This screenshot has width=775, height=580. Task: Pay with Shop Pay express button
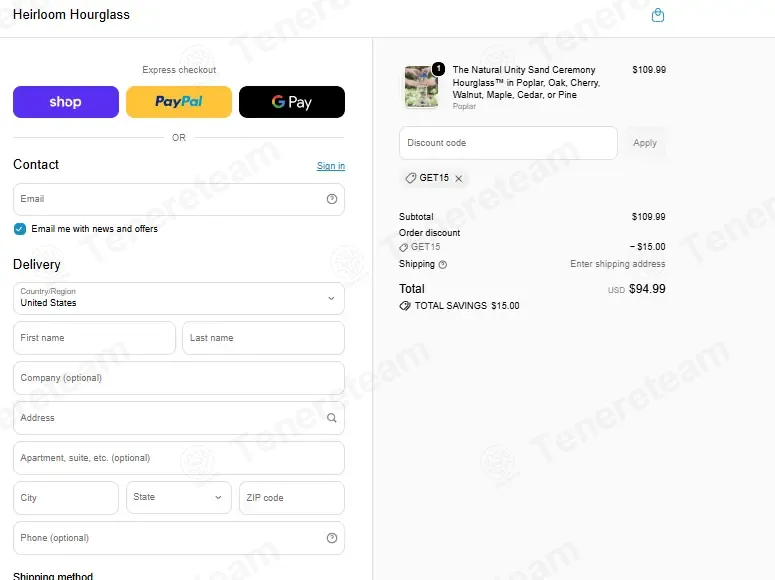(x=66, y=102)
